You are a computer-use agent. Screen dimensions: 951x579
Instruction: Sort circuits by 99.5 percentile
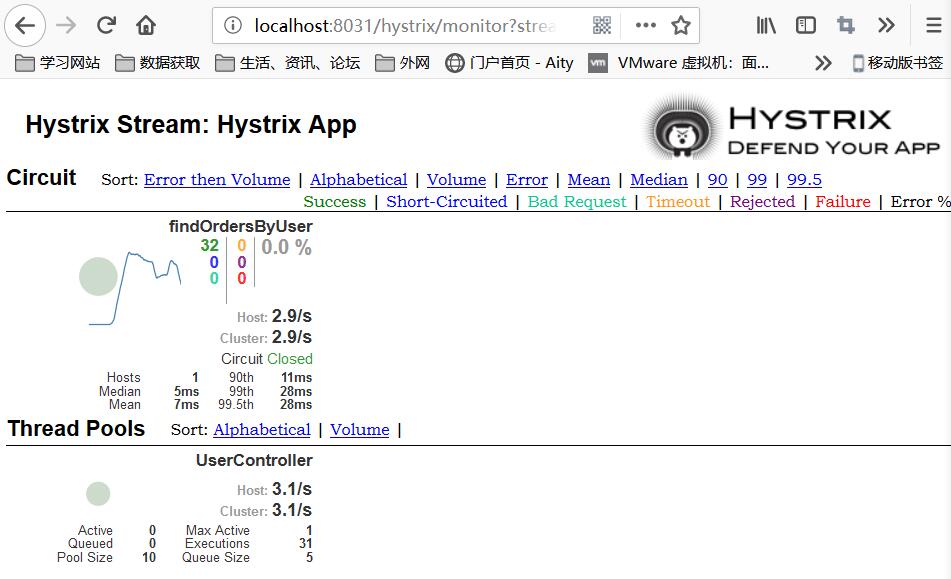tap(804, 180)
